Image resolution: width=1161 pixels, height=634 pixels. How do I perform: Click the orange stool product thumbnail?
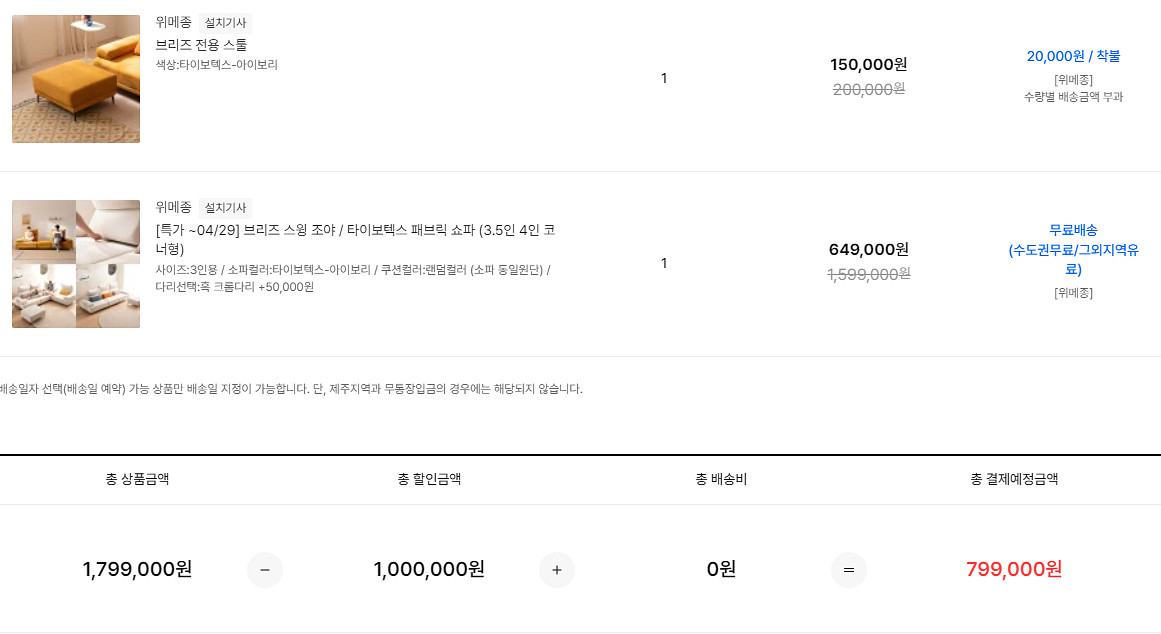click(76, 78)
